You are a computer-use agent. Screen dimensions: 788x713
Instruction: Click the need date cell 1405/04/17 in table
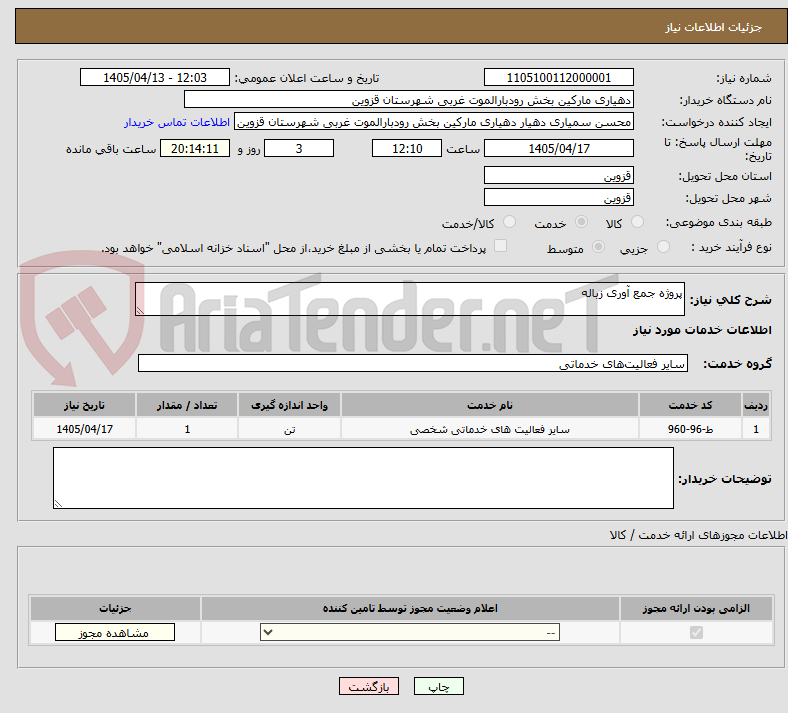click(x=84, y=429)
